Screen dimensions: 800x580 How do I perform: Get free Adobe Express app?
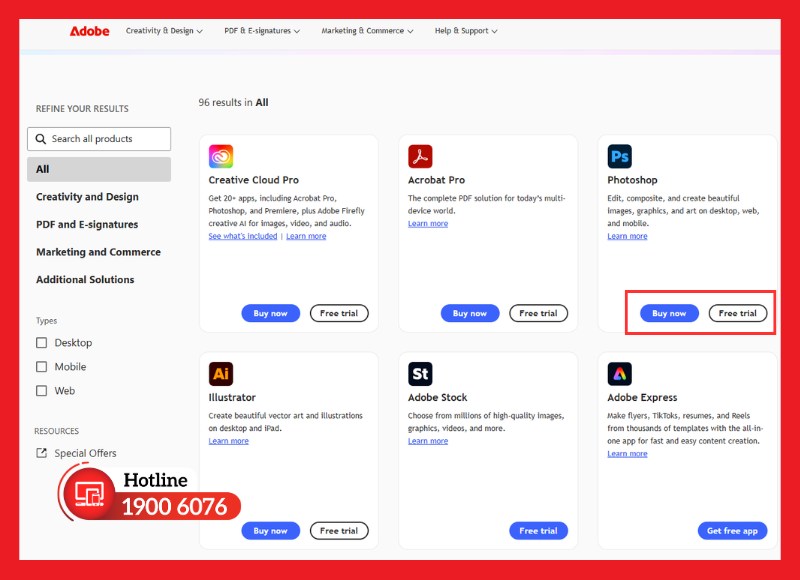pyautogui.click(x=733, y=531)
